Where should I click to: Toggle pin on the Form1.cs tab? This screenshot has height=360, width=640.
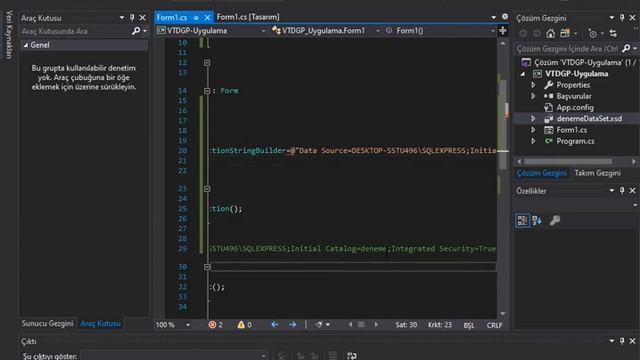point(196,18)
